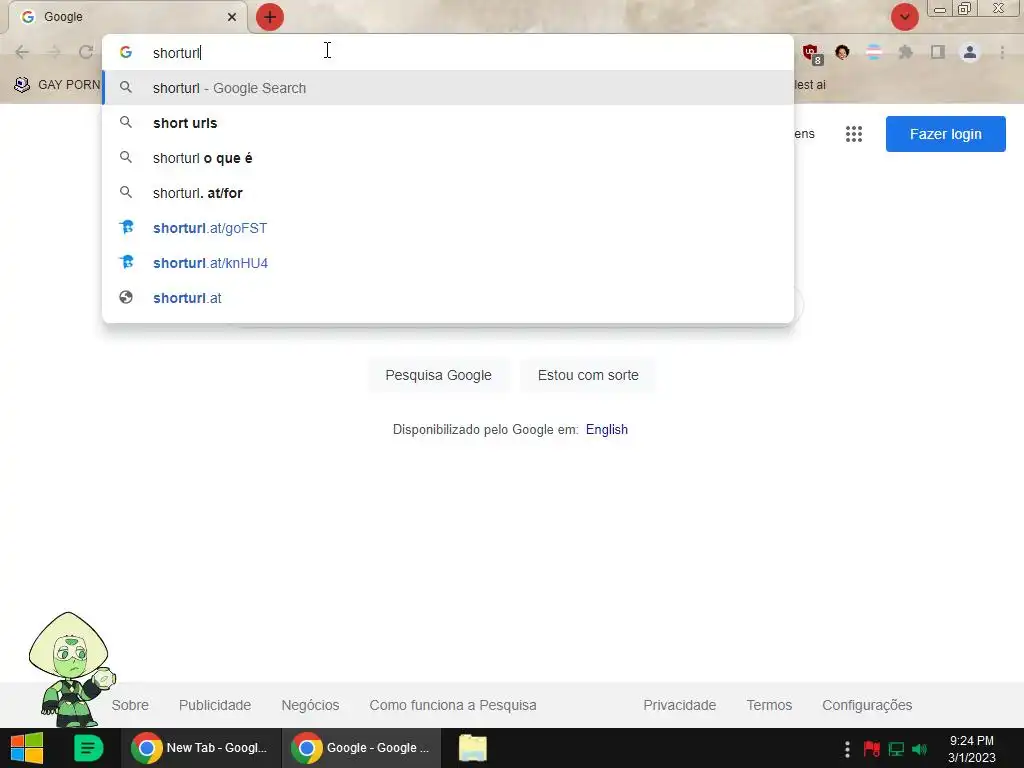Choose the 'shorturl o que é' suggestion
This screenshot has width=1024, height=768.
(x=448, y=158)
